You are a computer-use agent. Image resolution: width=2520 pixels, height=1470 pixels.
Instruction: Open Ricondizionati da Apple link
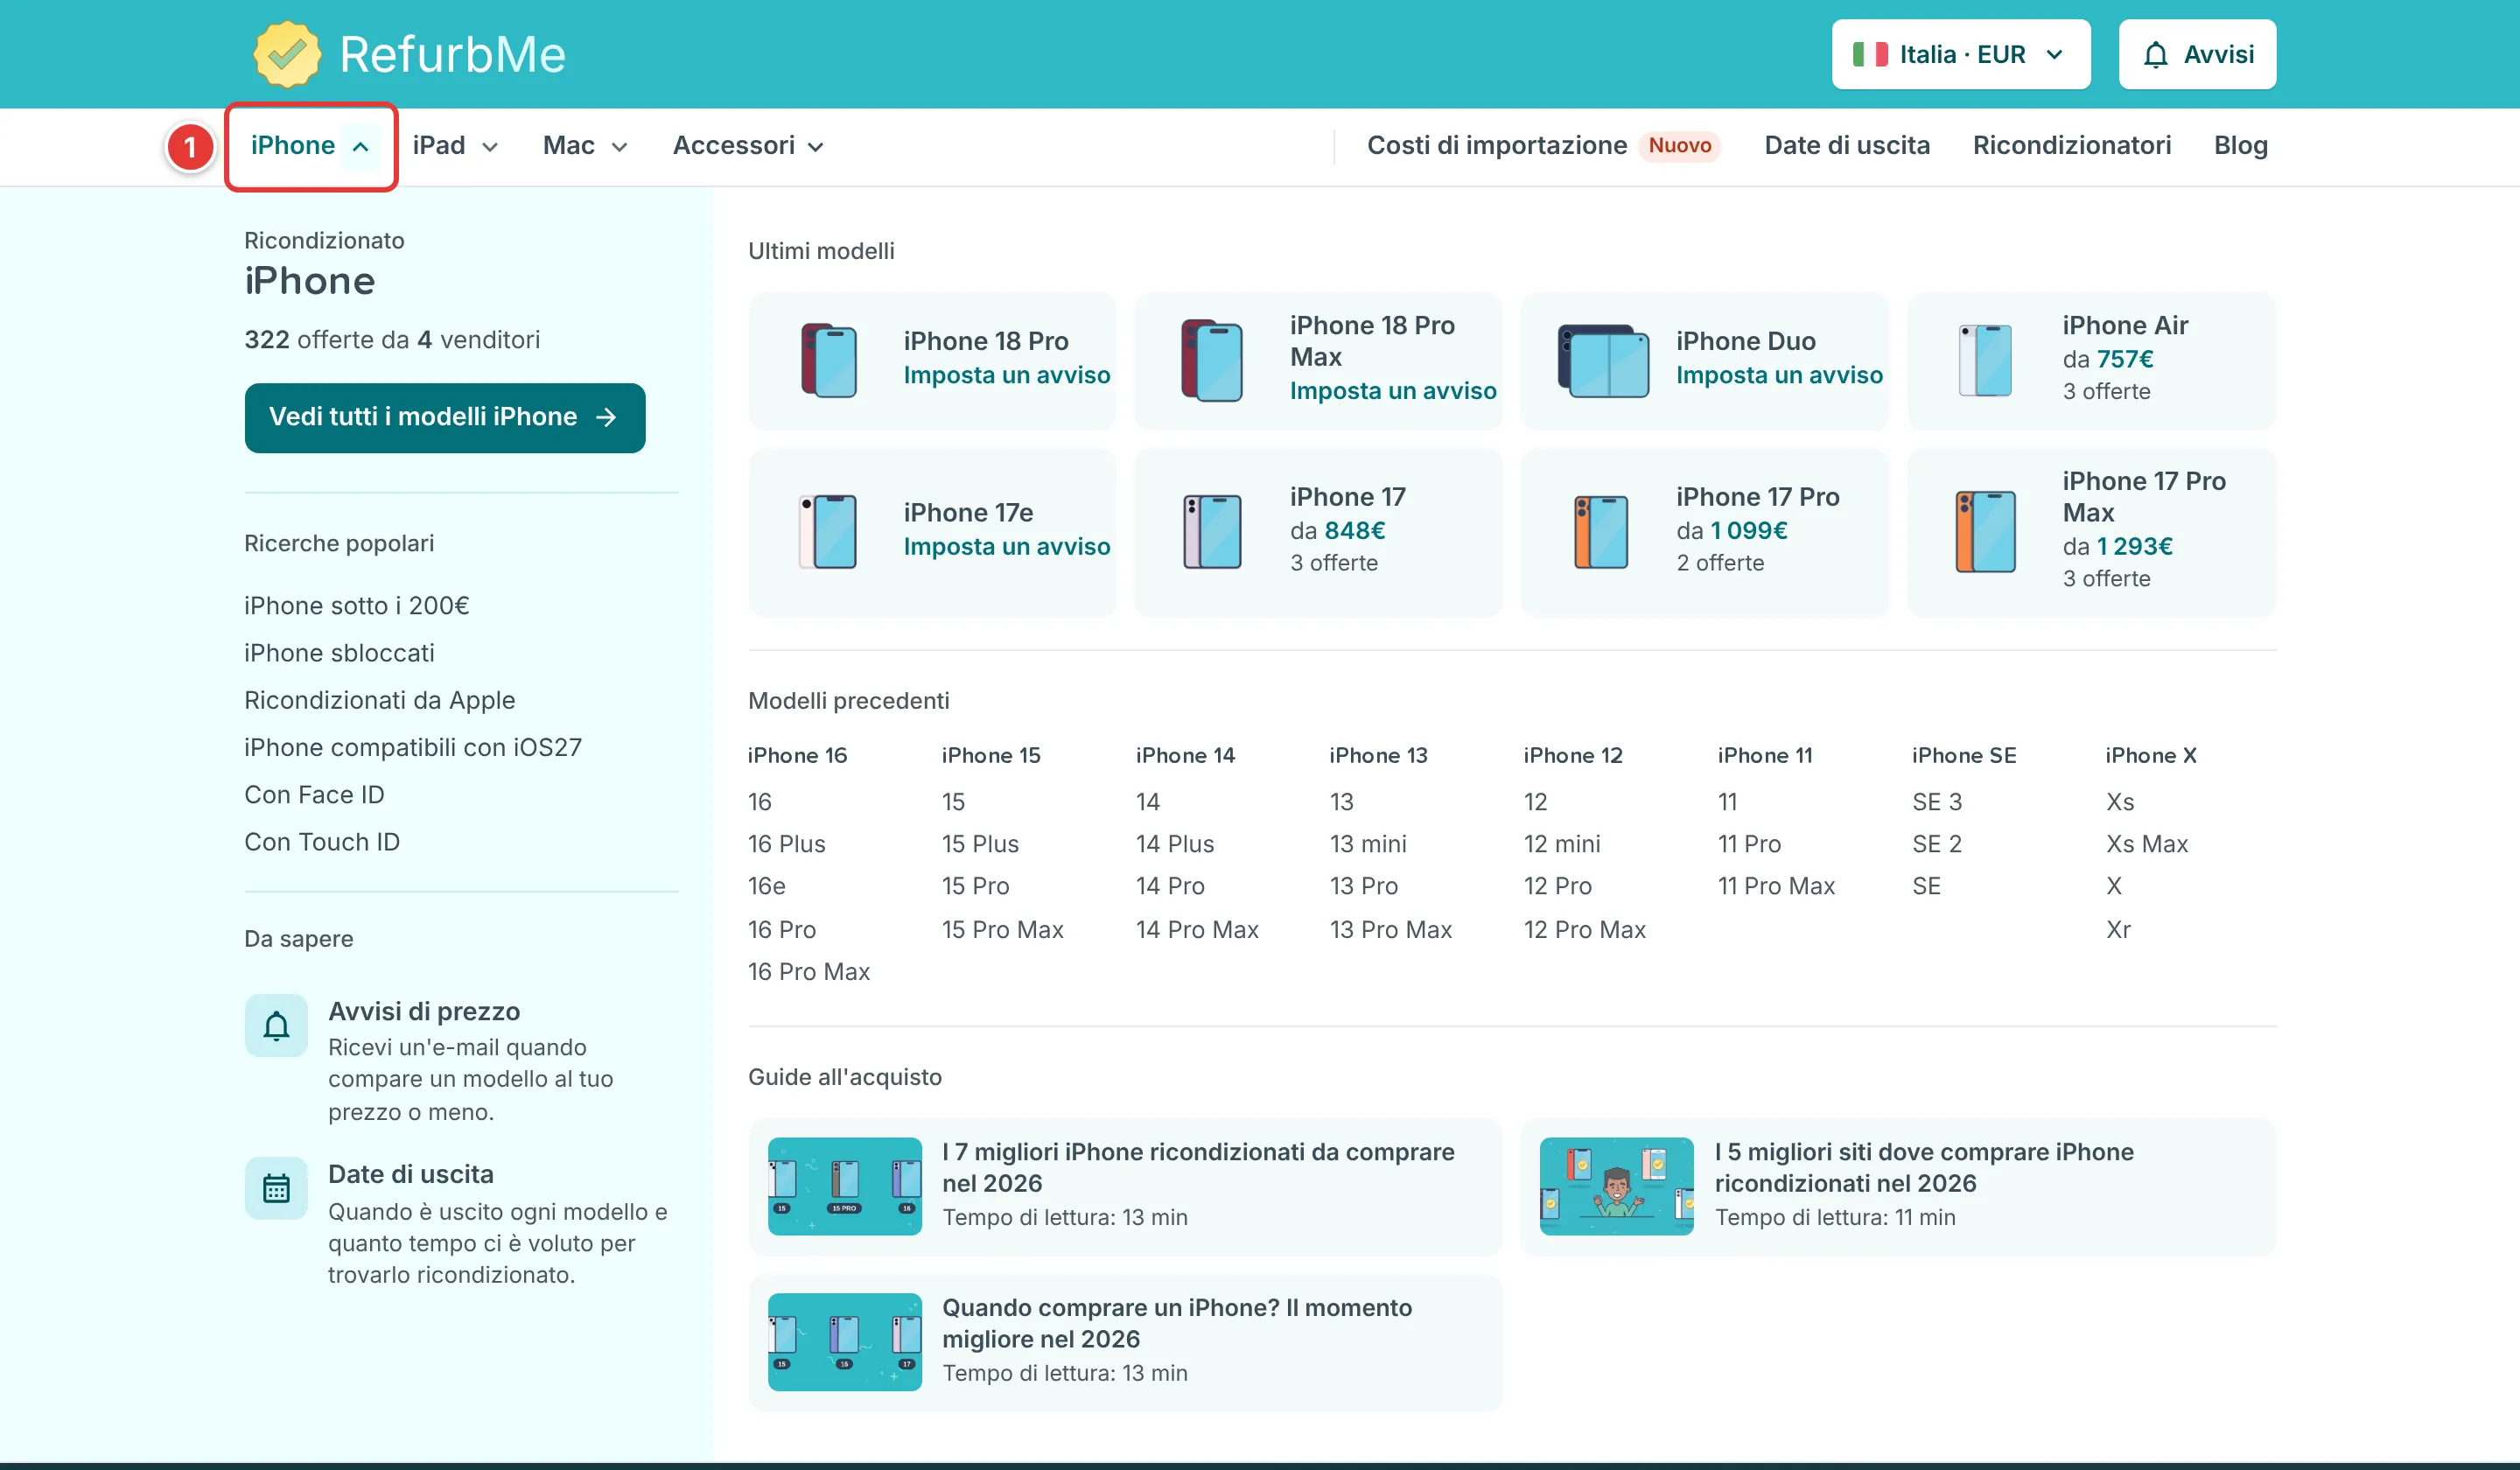(x=380, y=700)
